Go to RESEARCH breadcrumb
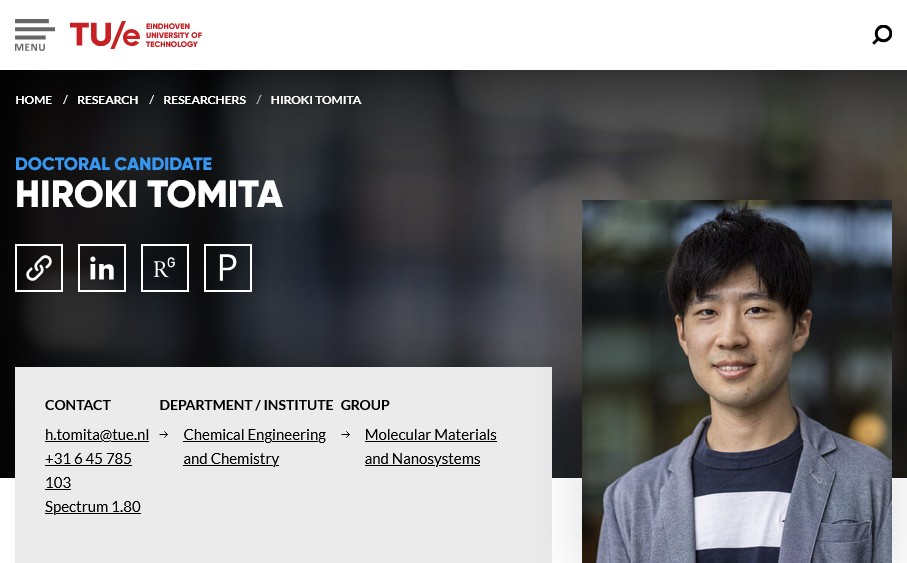 pyautogui.click(x=108, y=100)
